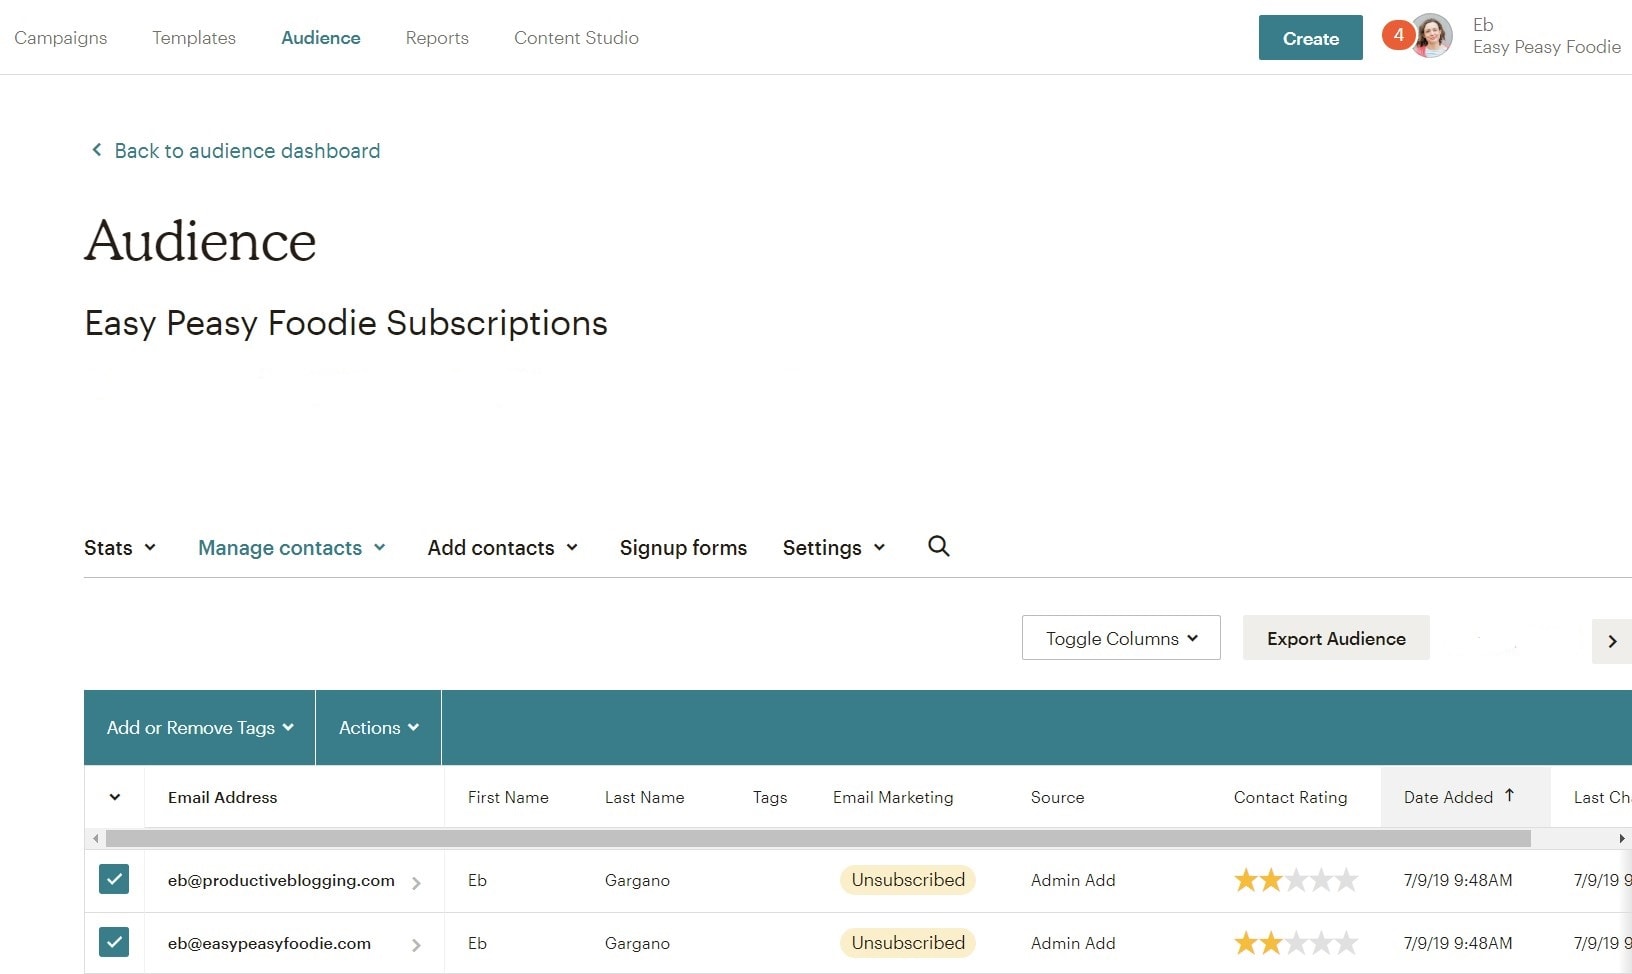This screenshot has height=974, width=1632.
Task: Click Gargano in eb@easypeasyfoodie.com row
Action: click(x=637, y=943)
